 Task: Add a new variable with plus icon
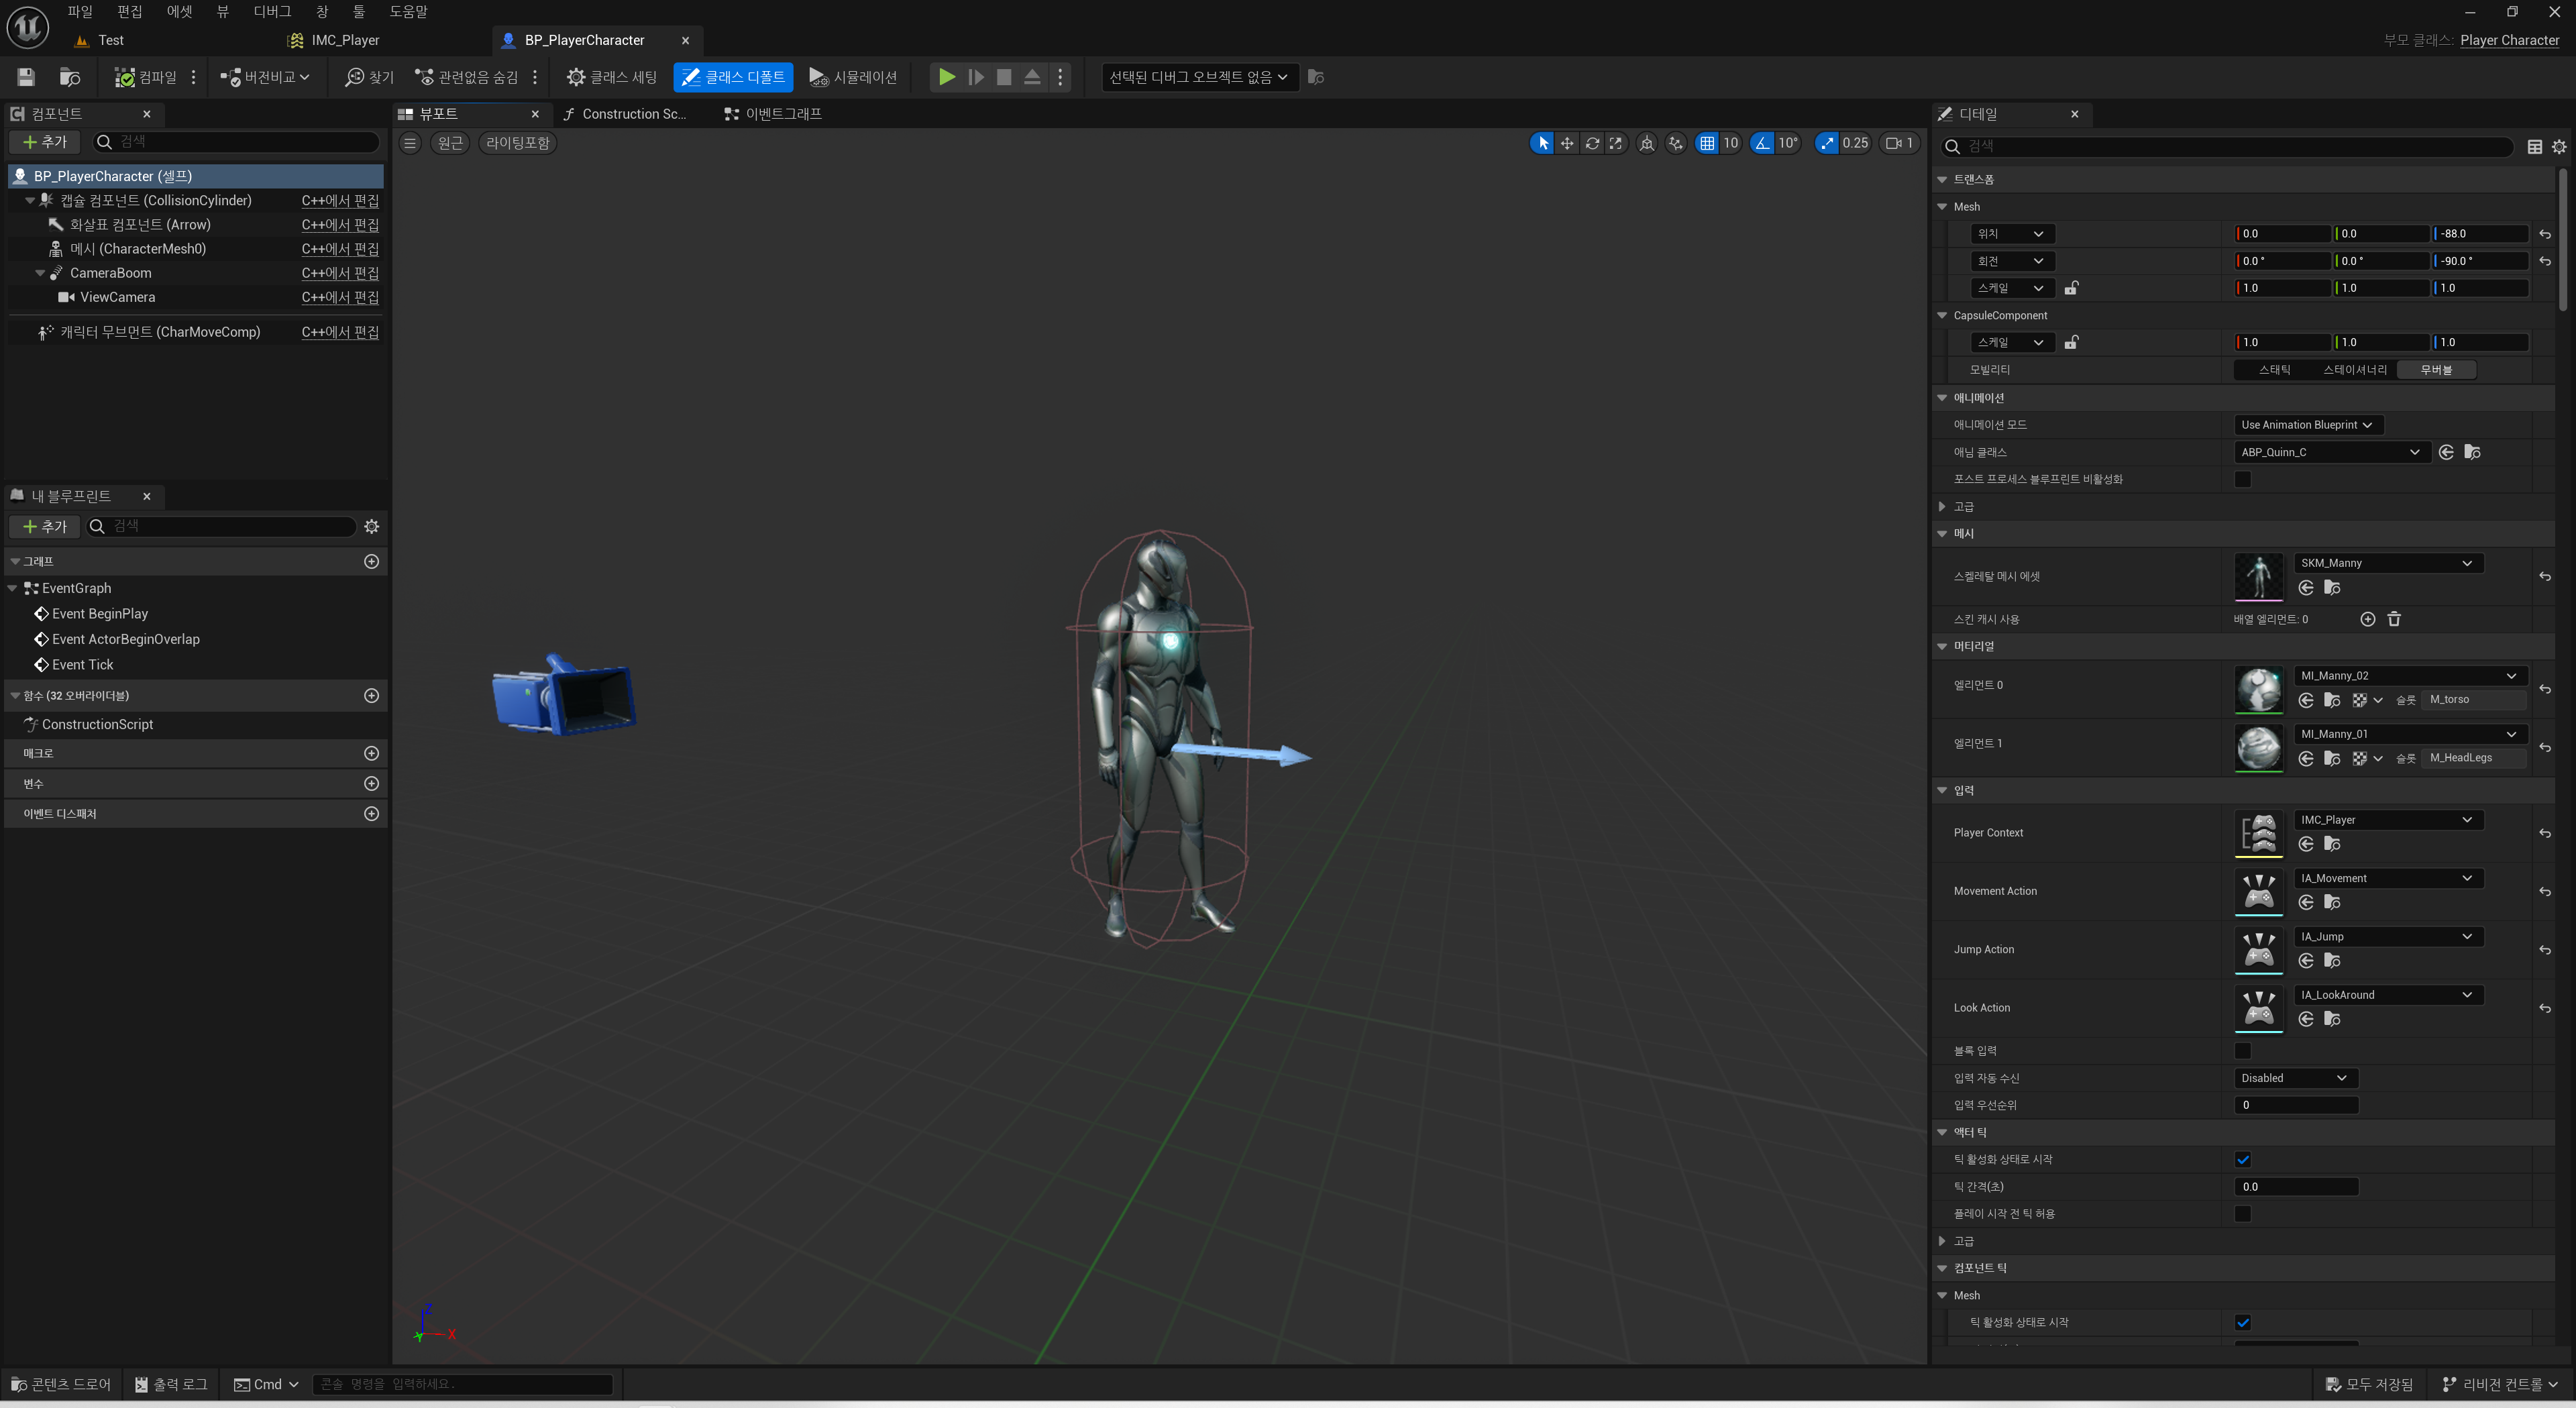point(371,783)
